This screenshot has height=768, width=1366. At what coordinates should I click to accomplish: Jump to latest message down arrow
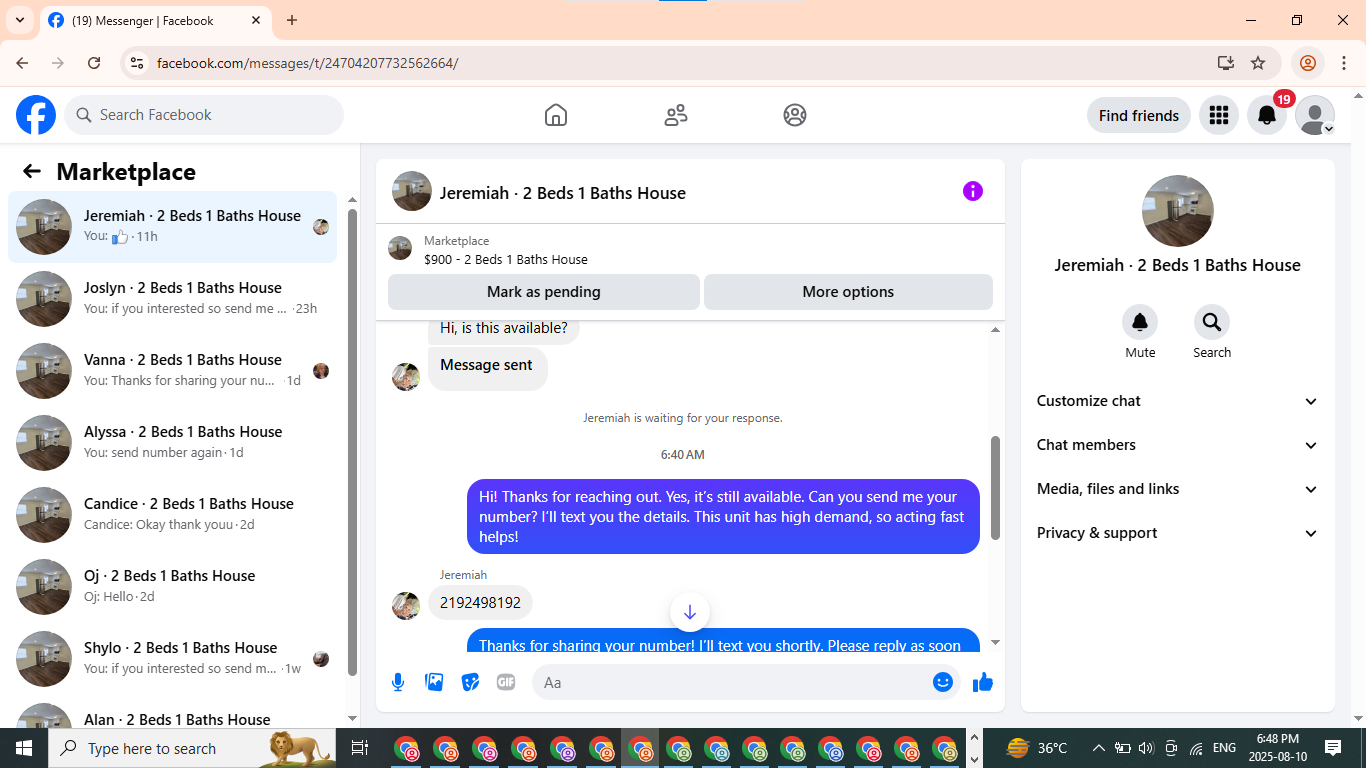pyautogui.click(x=690, y=612)
